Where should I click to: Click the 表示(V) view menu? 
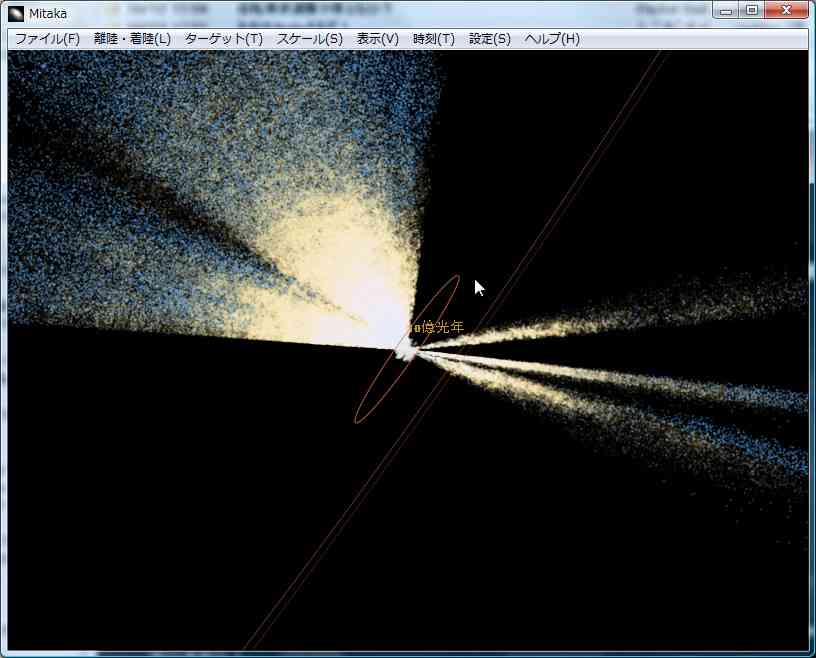tap(377, 39)
